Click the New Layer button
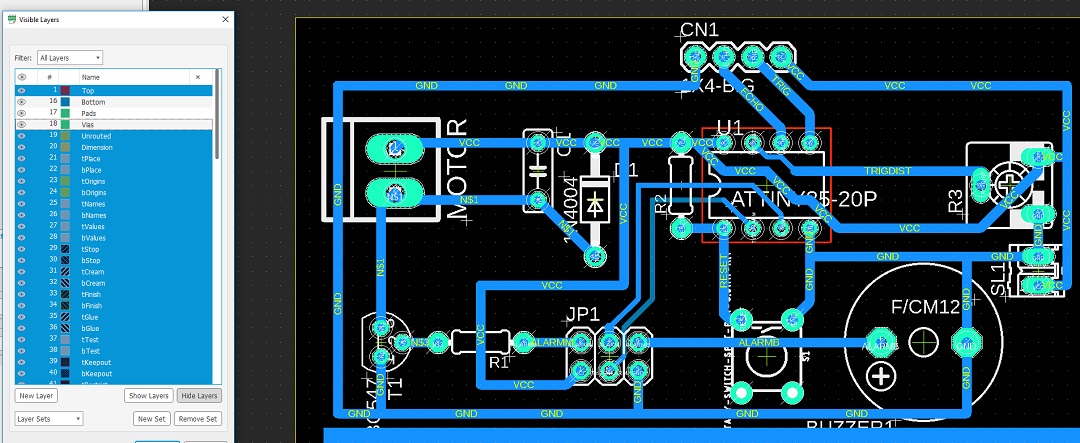1080x443 pixels. (x=37, y=395)
